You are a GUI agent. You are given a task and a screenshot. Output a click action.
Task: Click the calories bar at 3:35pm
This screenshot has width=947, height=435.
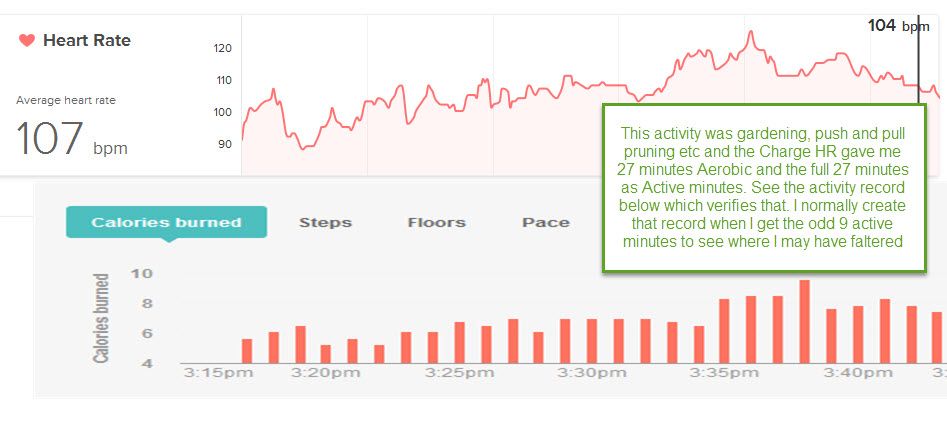(724, 331)
